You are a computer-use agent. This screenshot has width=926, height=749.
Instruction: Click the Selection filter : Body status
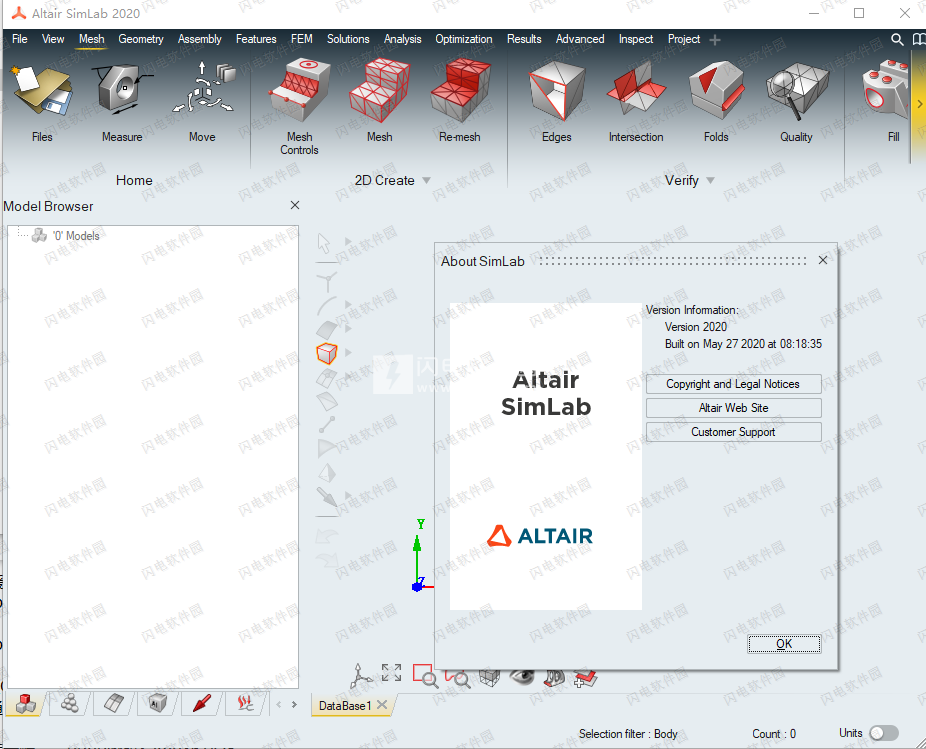click(x=628, y=734)
